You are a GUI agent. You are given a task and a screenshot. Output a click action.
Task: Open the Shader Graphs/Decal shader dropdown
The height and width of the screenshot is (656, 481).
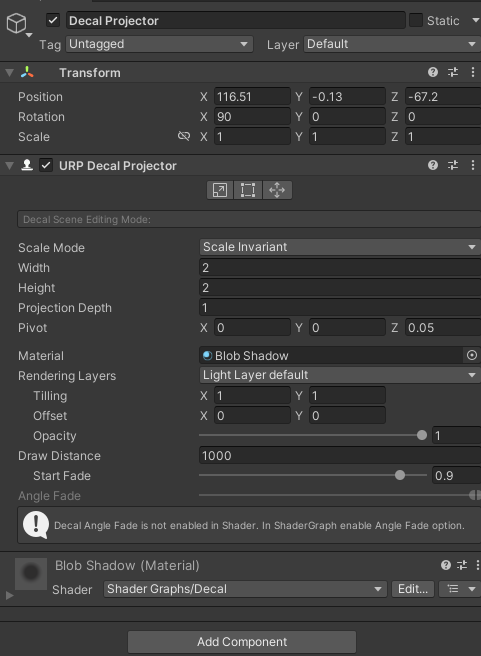(x=245, y=589)
